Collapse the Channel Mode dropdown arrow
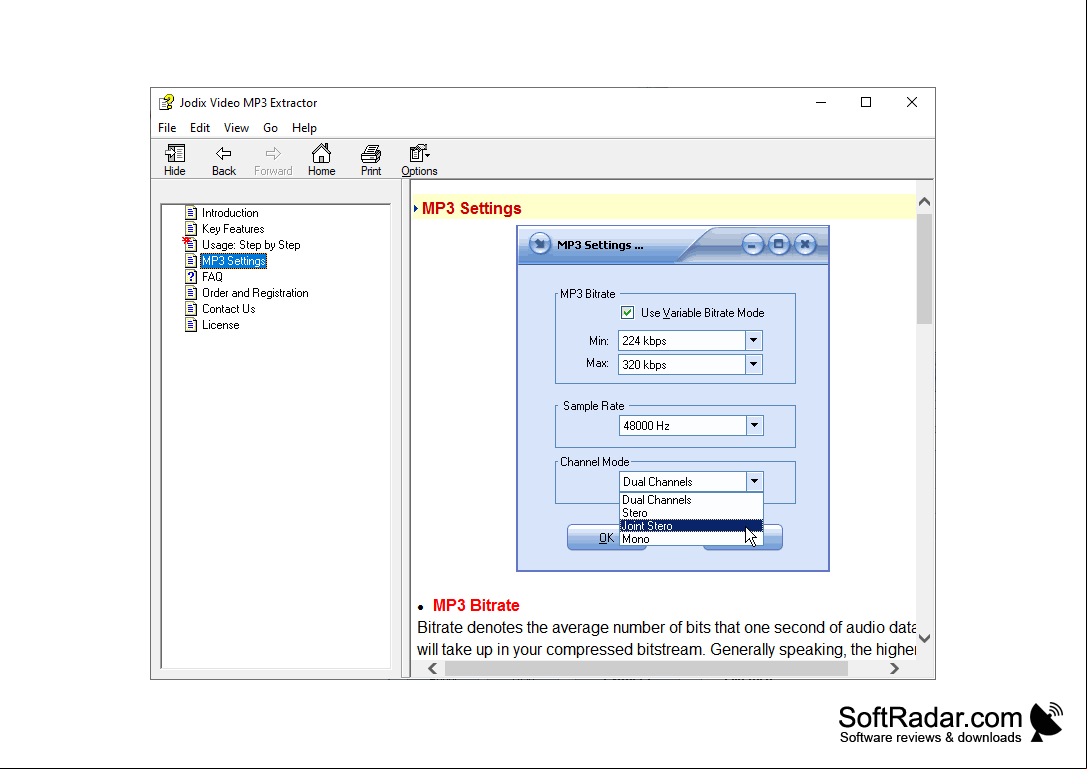Viewport: 1087px width, 769px height. click(x=754, y=481)
